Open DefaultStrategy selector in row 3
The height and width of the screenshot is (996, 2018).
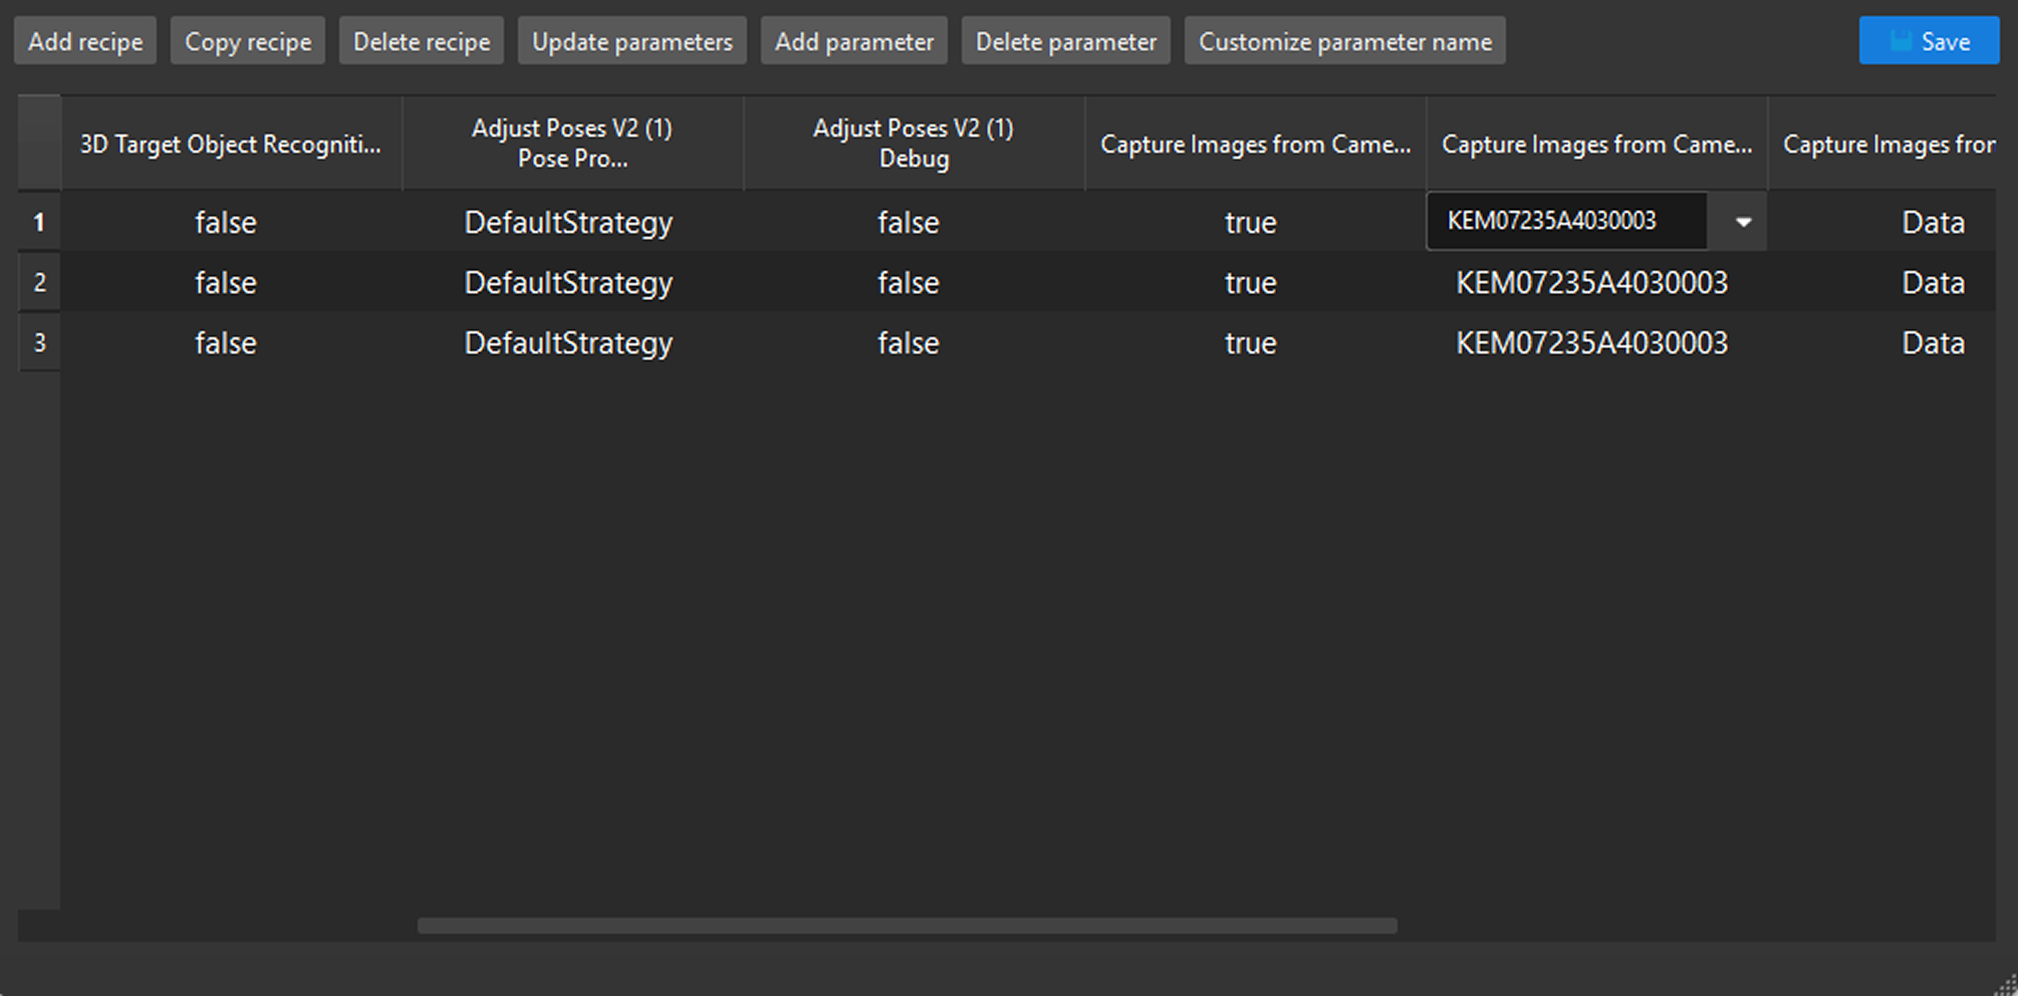[x=568, y=342]
